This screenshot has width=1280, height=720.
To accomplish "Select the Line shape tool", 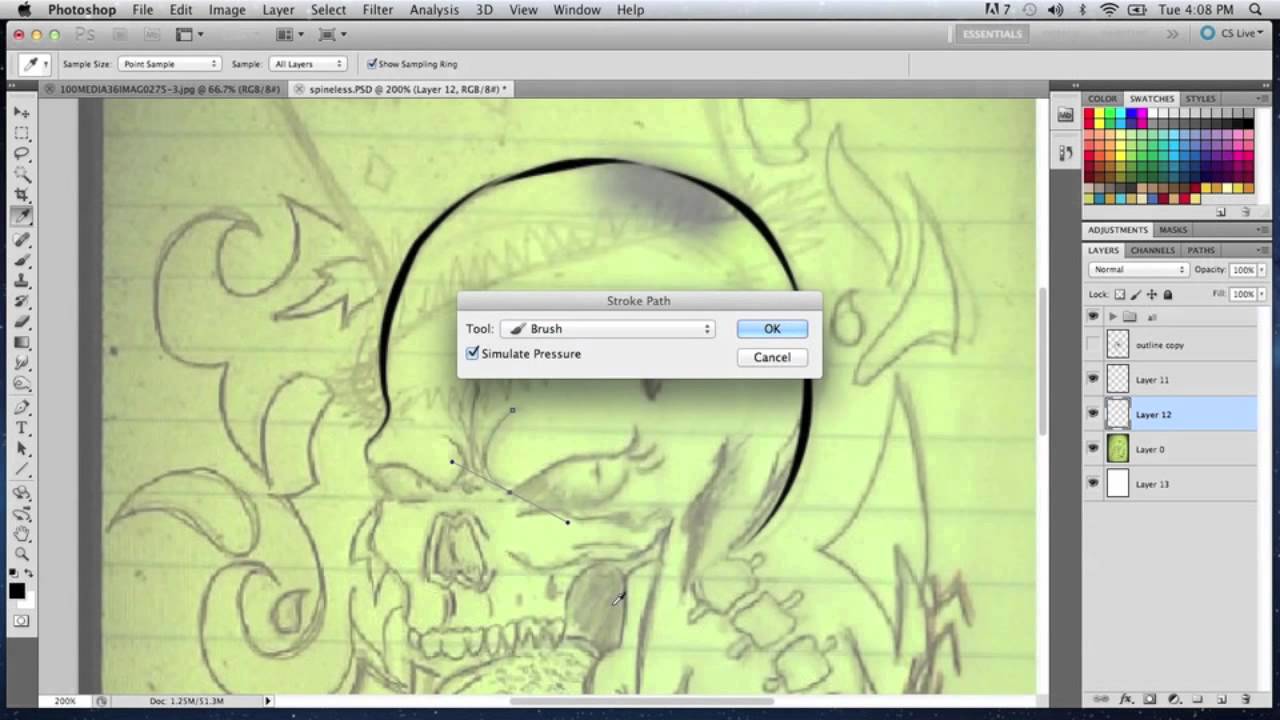I will pyautogui.click(x=21, y=468).
